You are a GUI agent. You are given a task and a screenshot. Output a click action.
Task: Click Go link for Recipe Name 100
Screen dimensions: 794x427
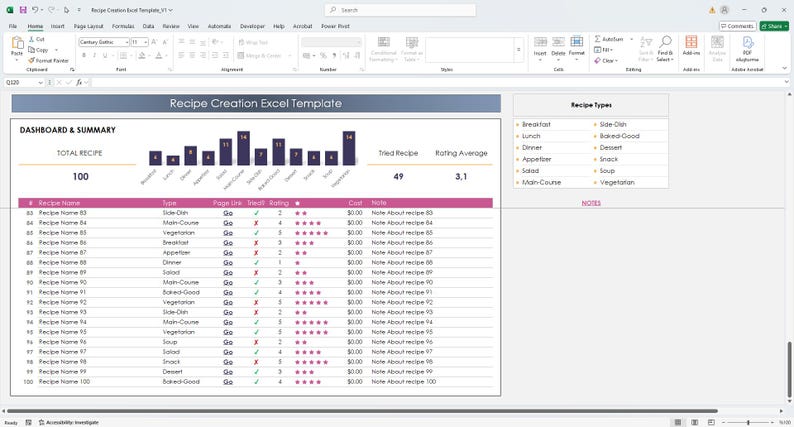point(228,382)
